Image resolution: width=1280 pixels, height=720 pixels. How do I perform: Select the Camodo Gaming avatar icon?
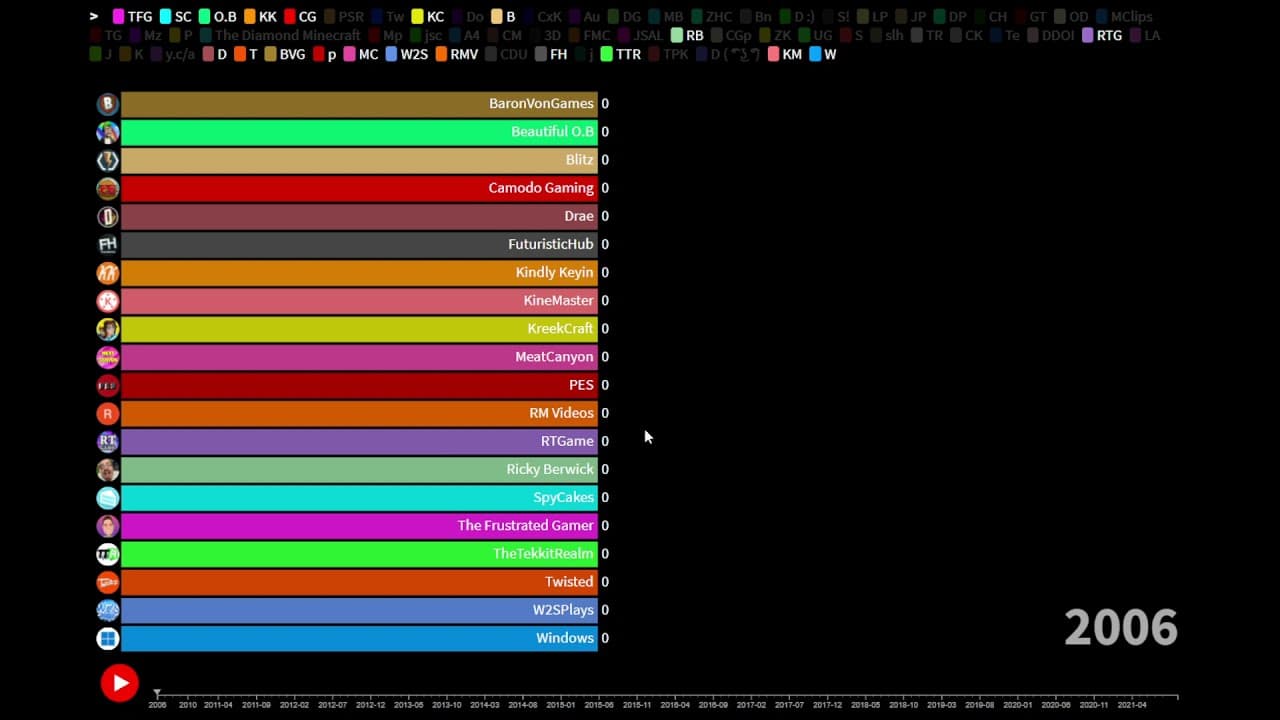pos(108,188)
